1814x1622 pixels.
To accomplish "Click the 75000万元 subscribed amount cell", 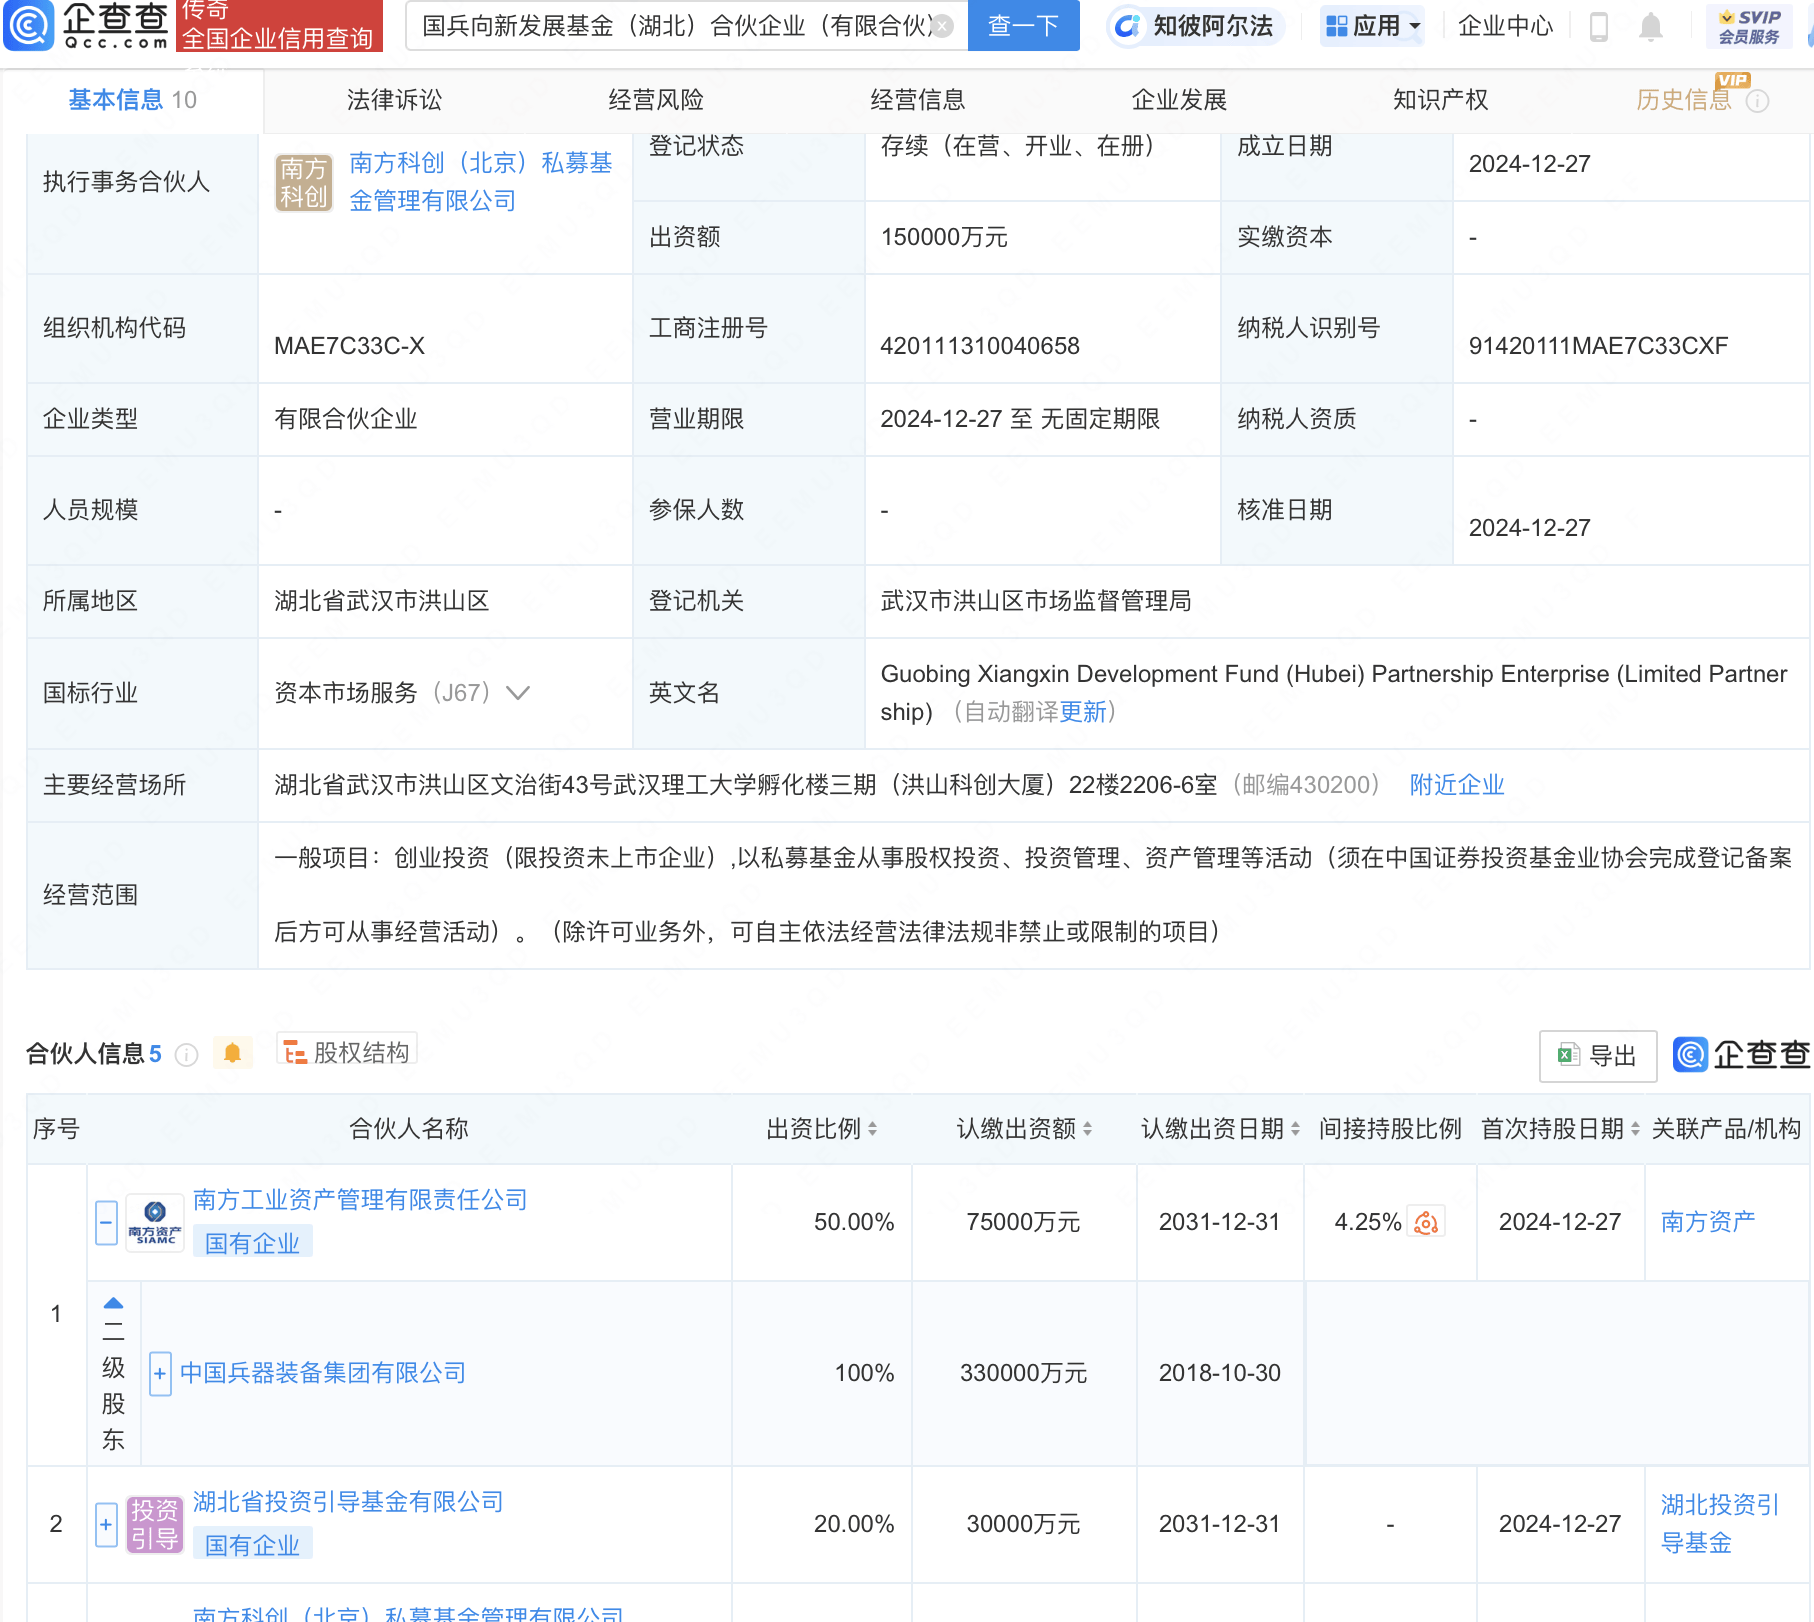I will tap(1023, 1222).
